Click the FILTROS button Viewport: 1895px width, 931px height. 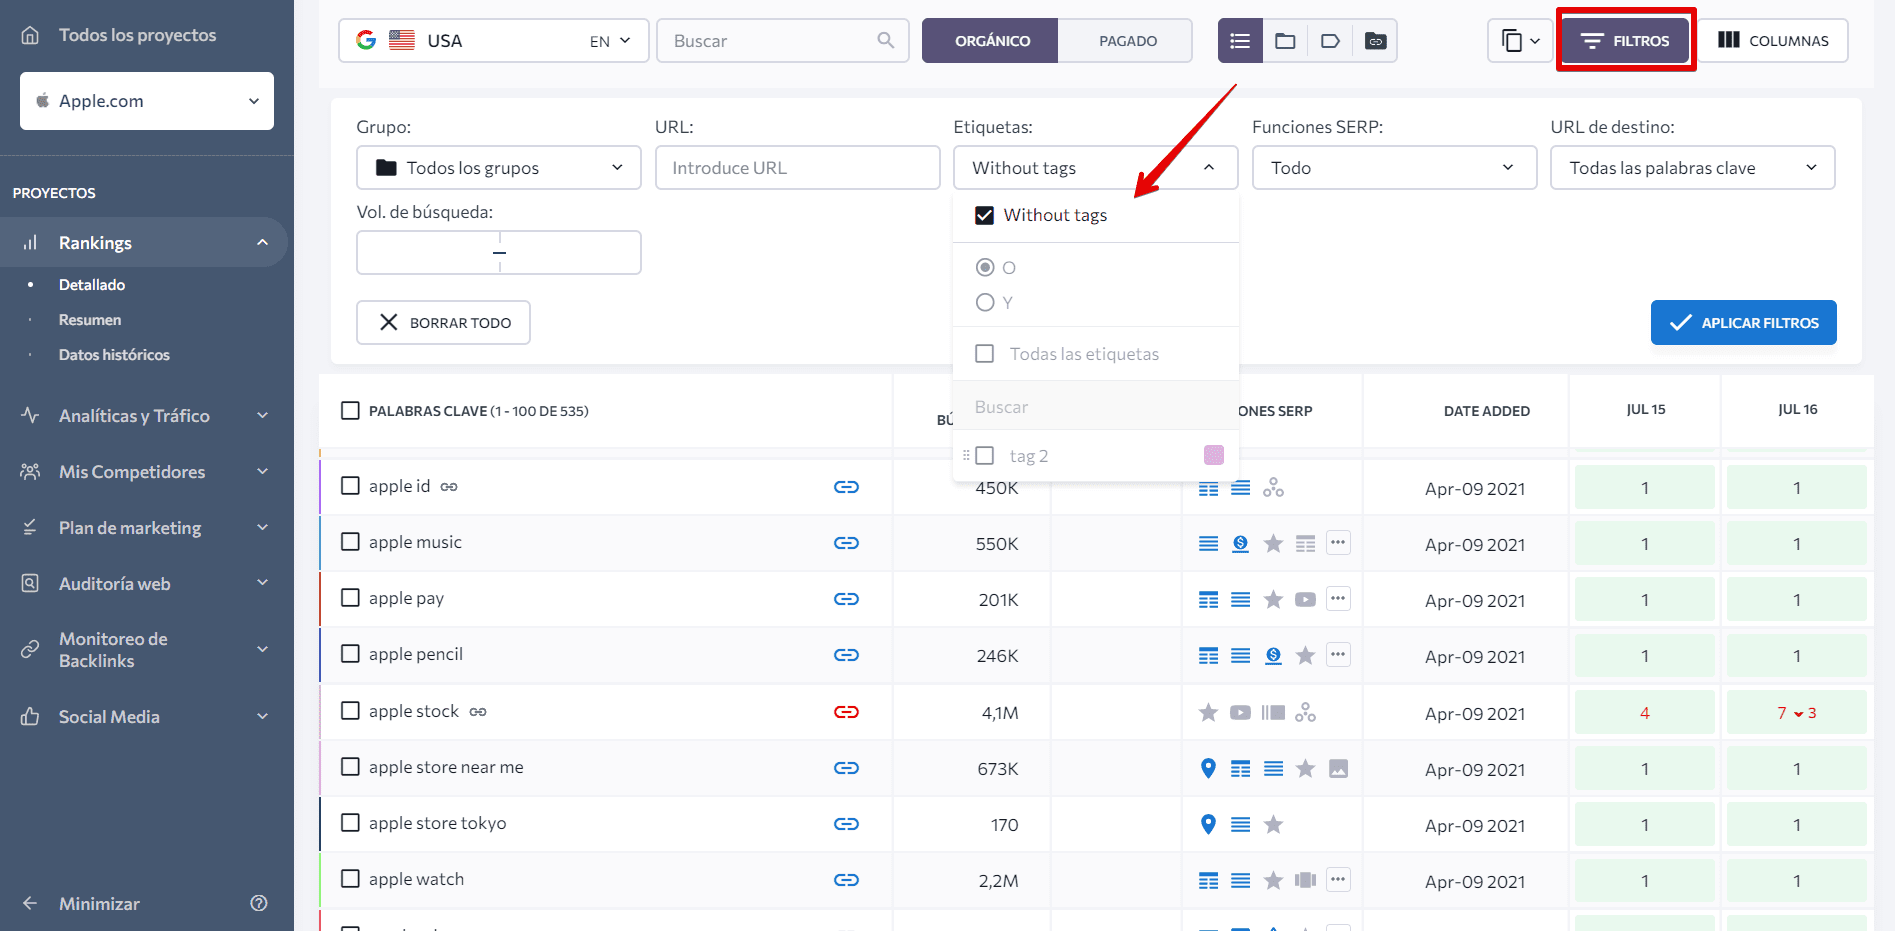tap(1625, 41)
